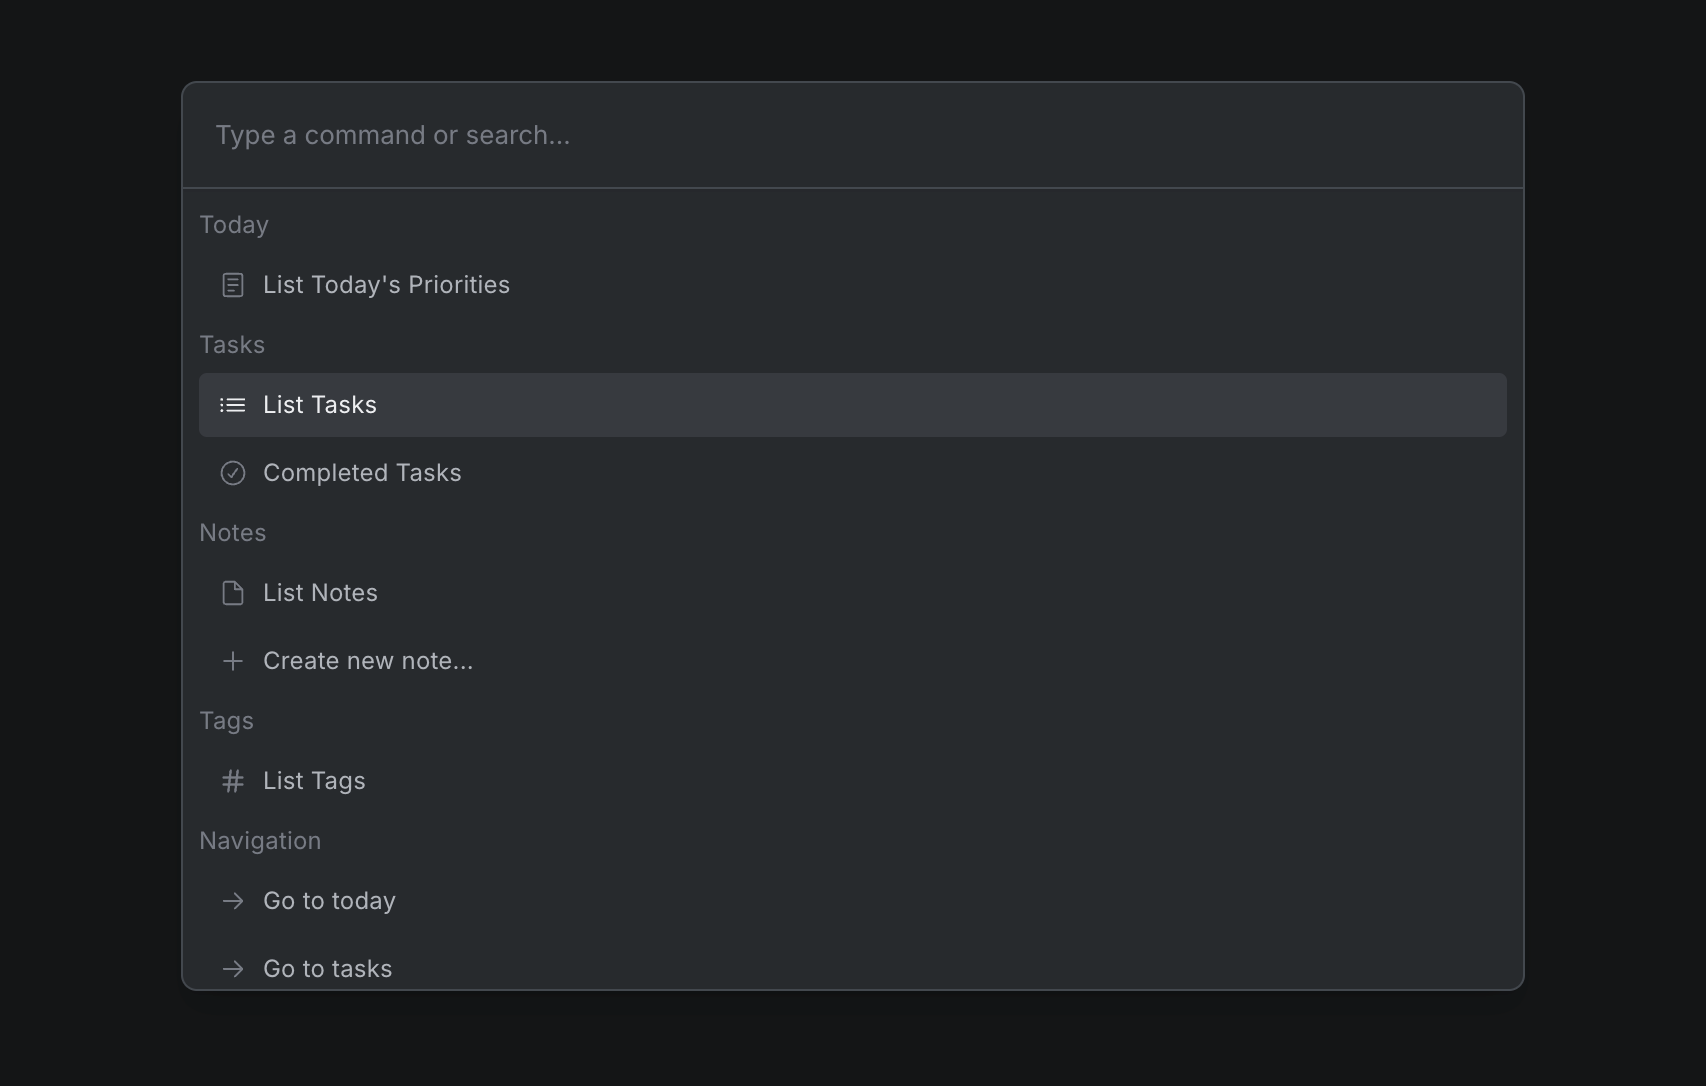The width and height of the screenshot is (1706, 1086).
Task: Click the Notes section heading
Action: [233, 533]
